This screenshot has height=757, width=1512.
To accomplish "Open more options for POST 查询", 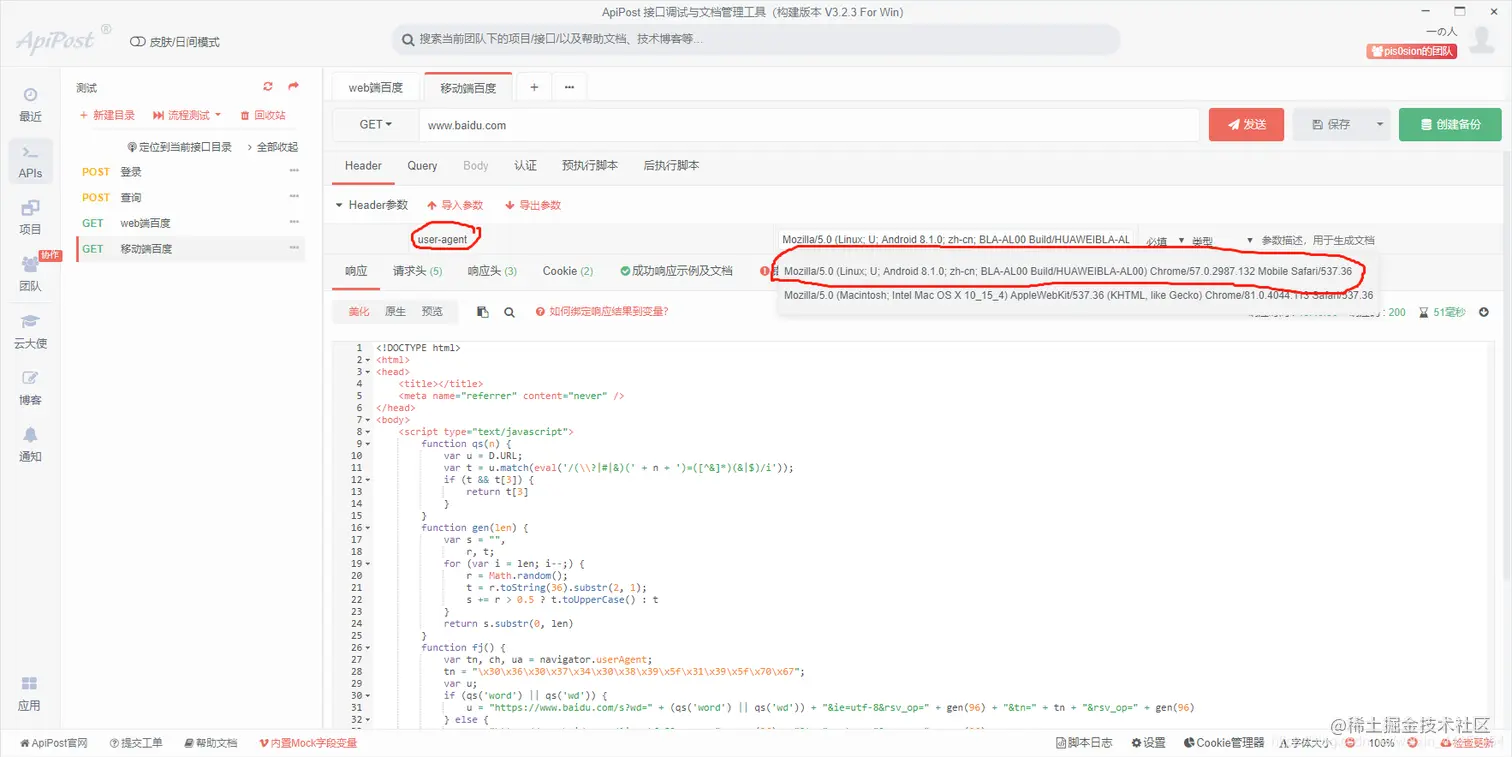I will tap(294, 197).
